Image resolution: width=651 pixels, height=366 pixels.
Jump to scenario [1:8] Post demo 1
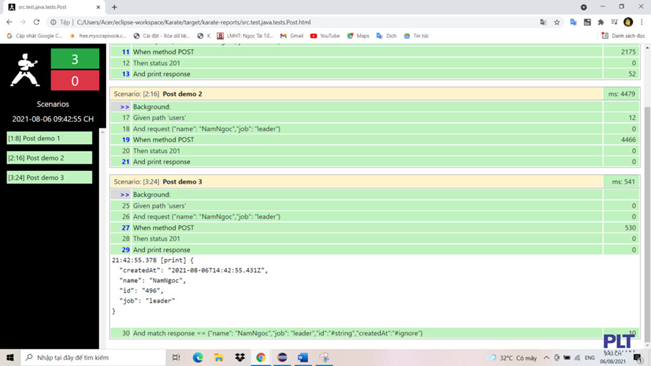click(x=49, y=138)
